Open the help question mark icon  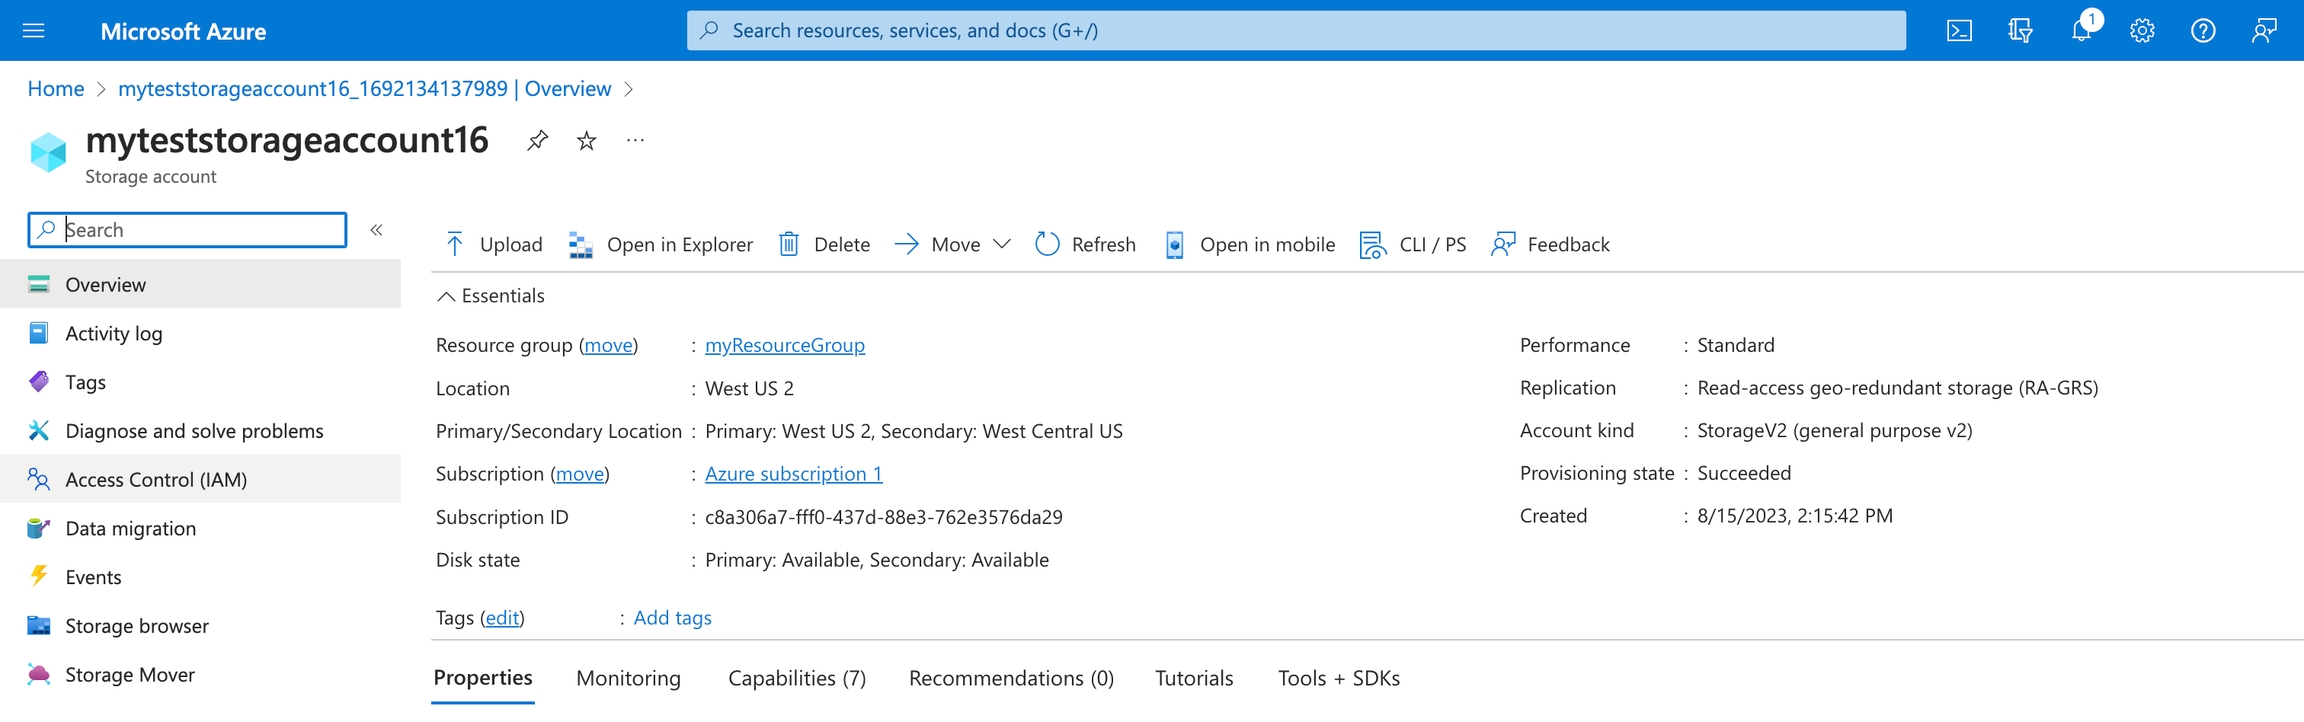(2203, 31)
